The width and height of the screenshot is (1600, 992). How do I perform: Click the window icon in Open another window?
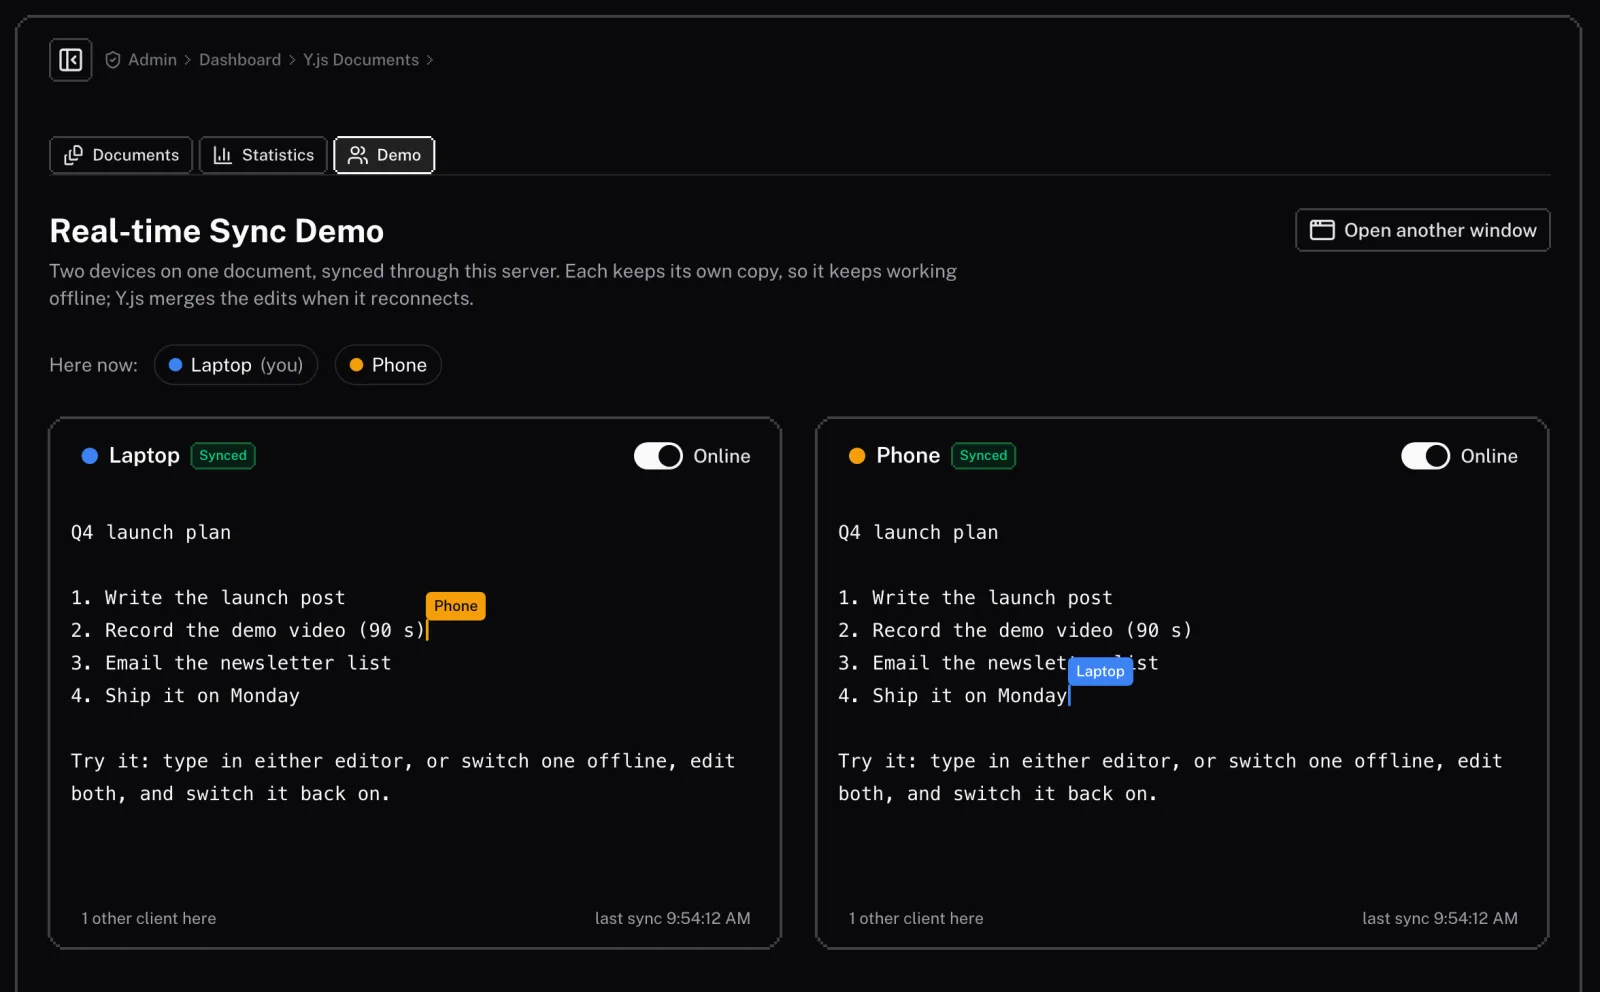click(x=1322, y=230)
